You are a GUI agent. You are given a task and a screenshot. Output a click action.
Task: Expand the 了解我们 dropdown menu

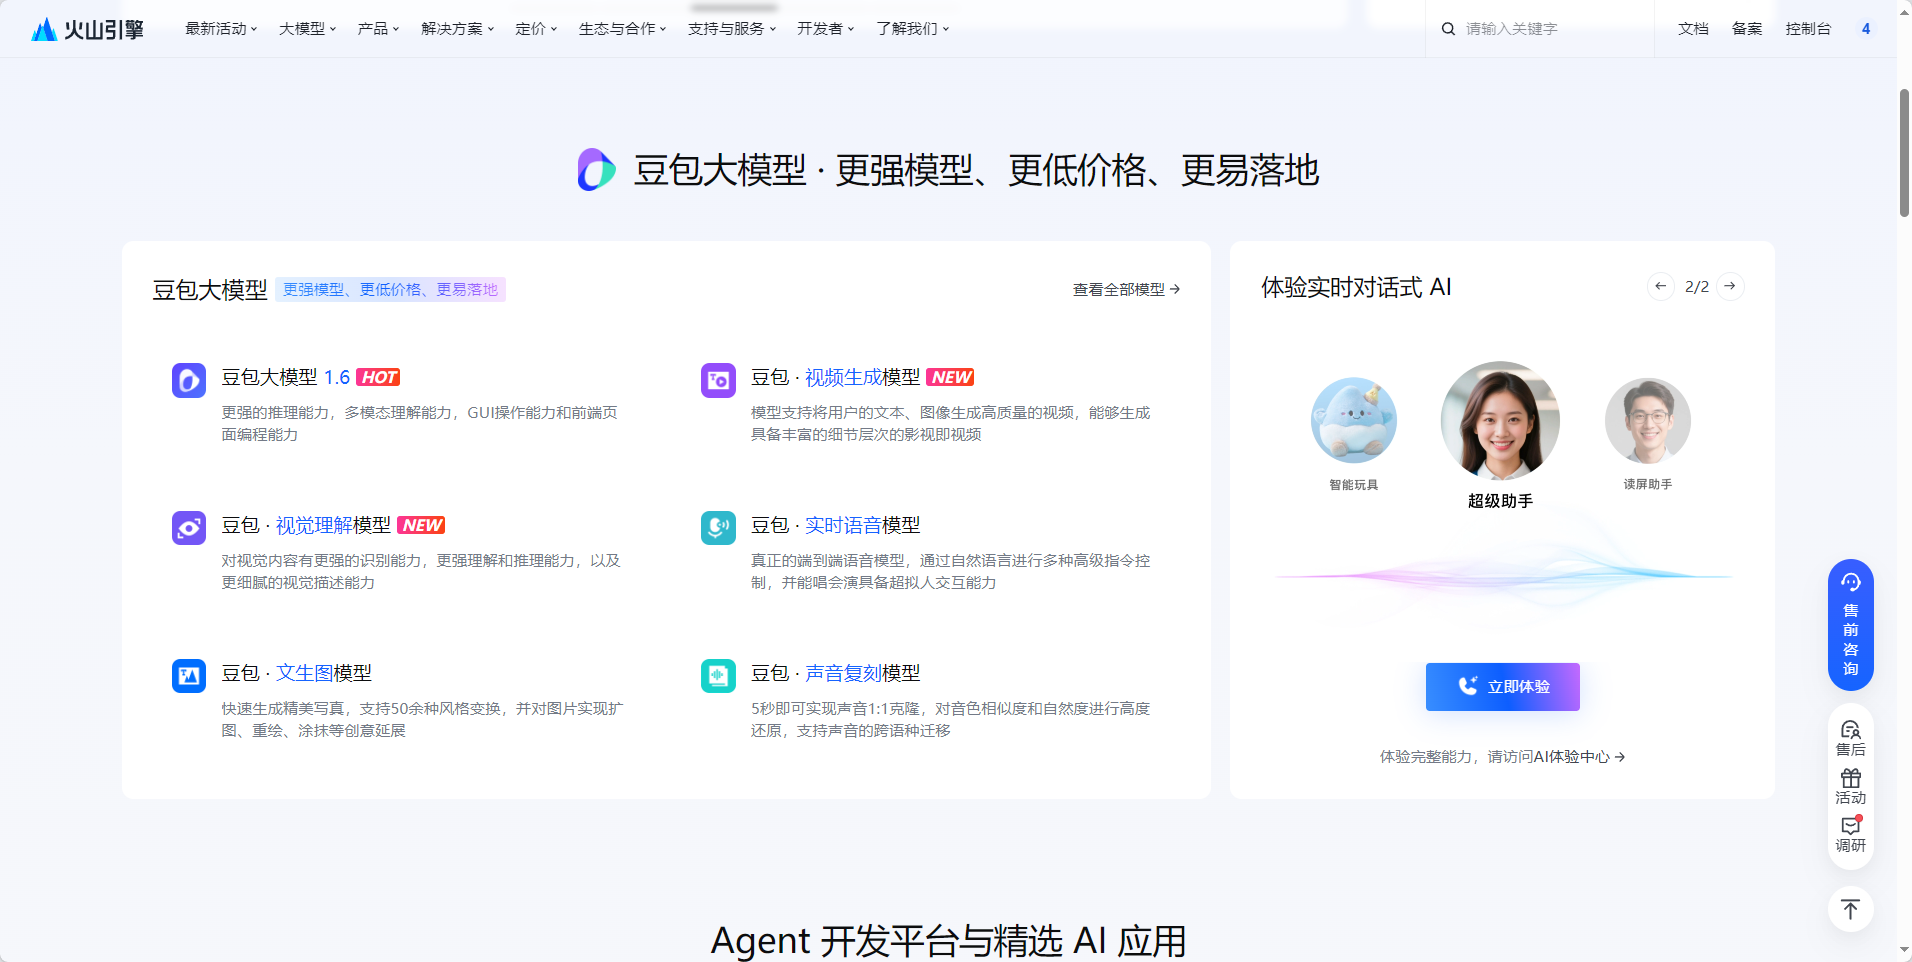(912, 29)
